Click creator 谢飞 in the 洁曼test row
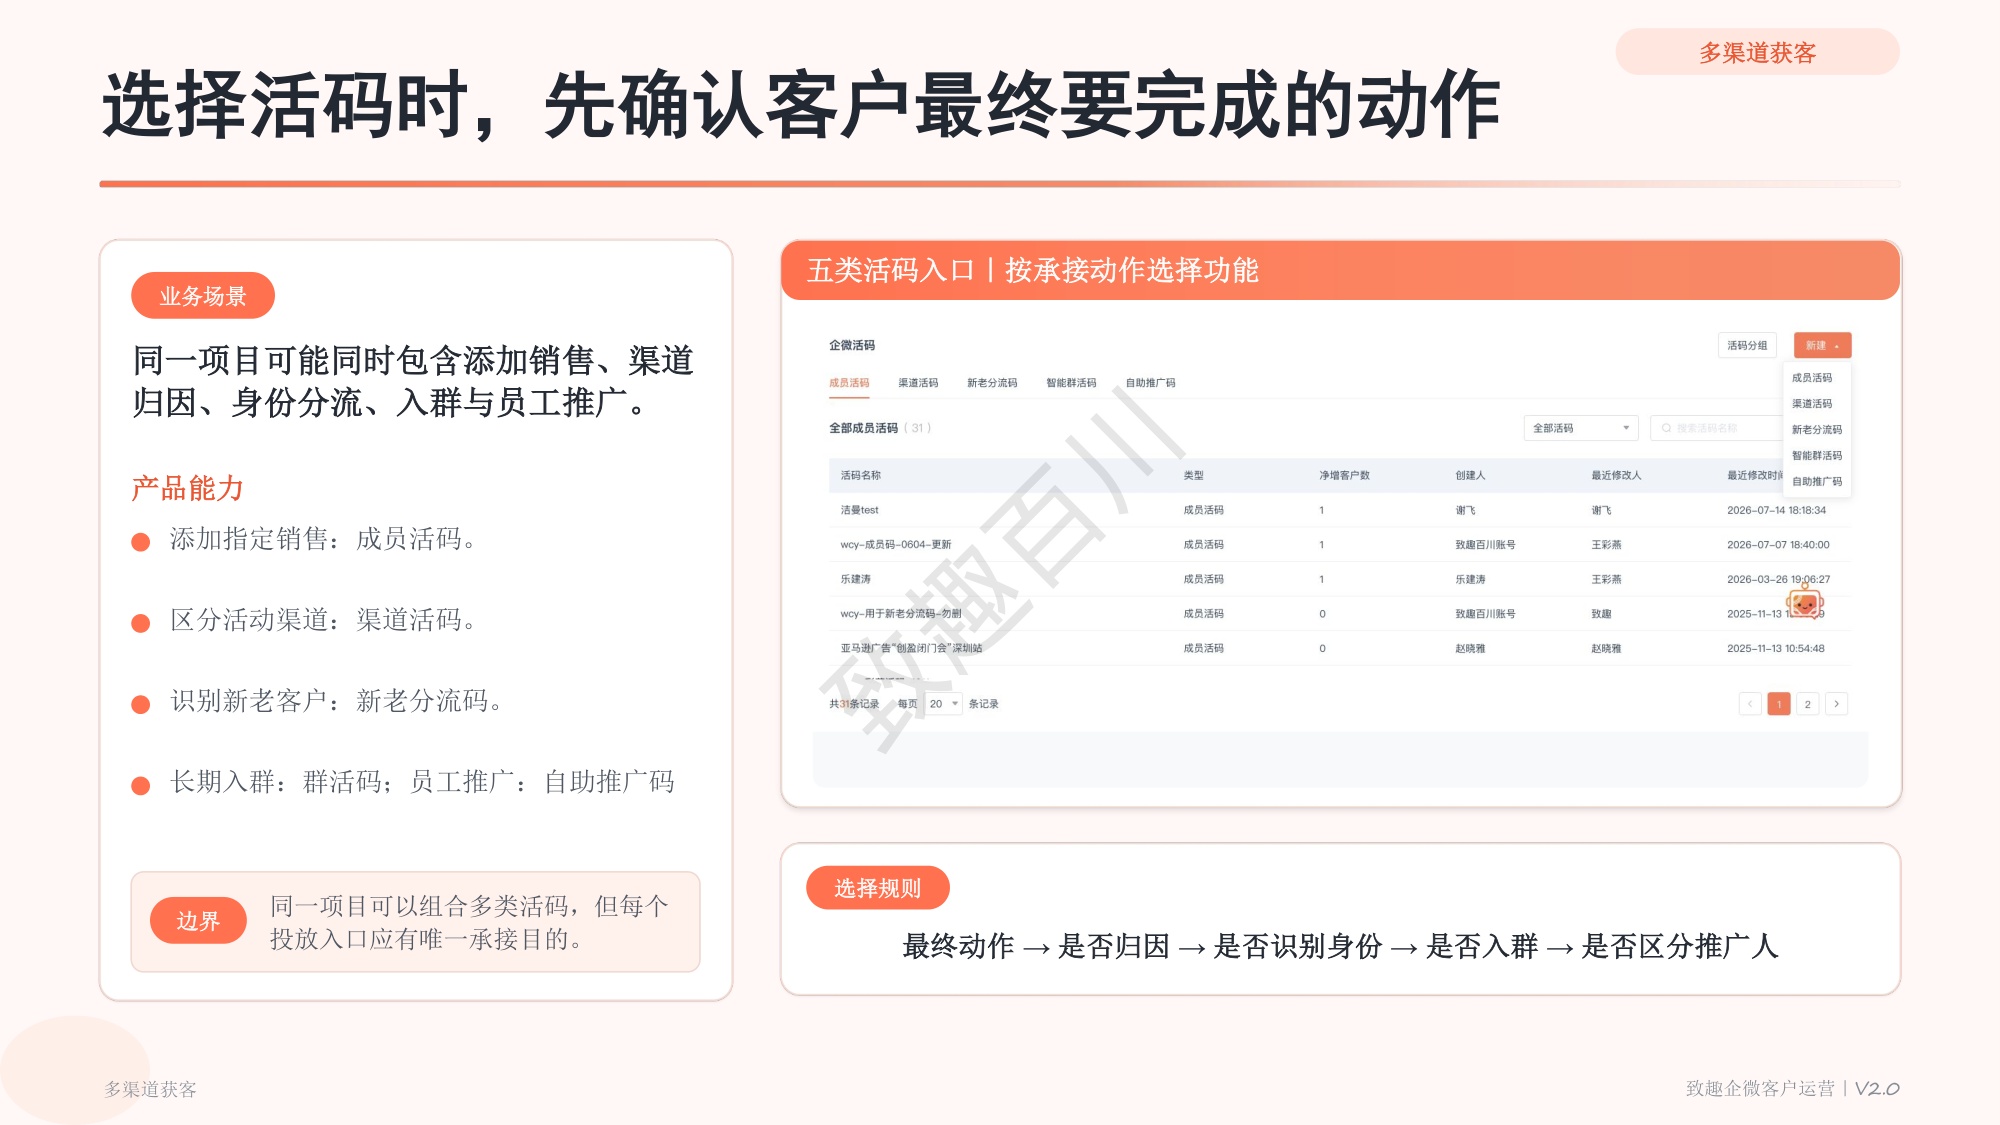The width and height of the screenshot is (2000, 1125). point(1465,510)
